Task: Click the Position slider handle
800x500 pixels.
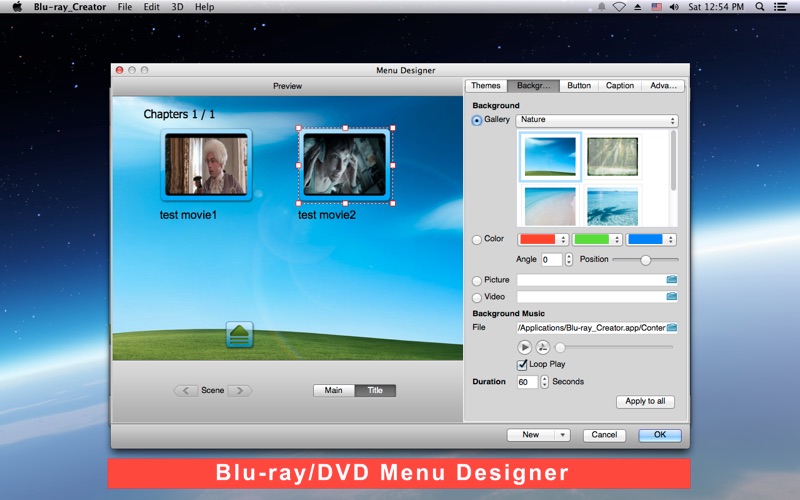Action: 645,260
